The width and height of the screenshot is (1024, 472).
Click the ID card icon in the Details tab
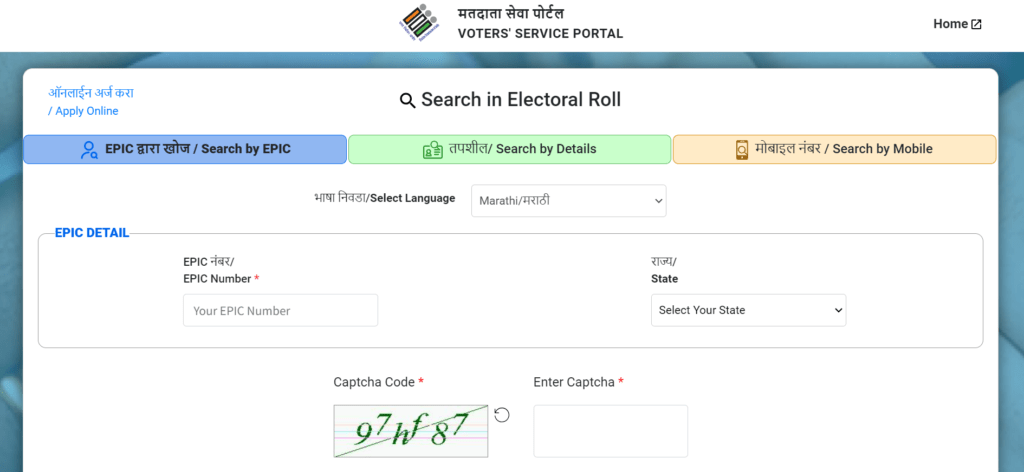(433, 149)
